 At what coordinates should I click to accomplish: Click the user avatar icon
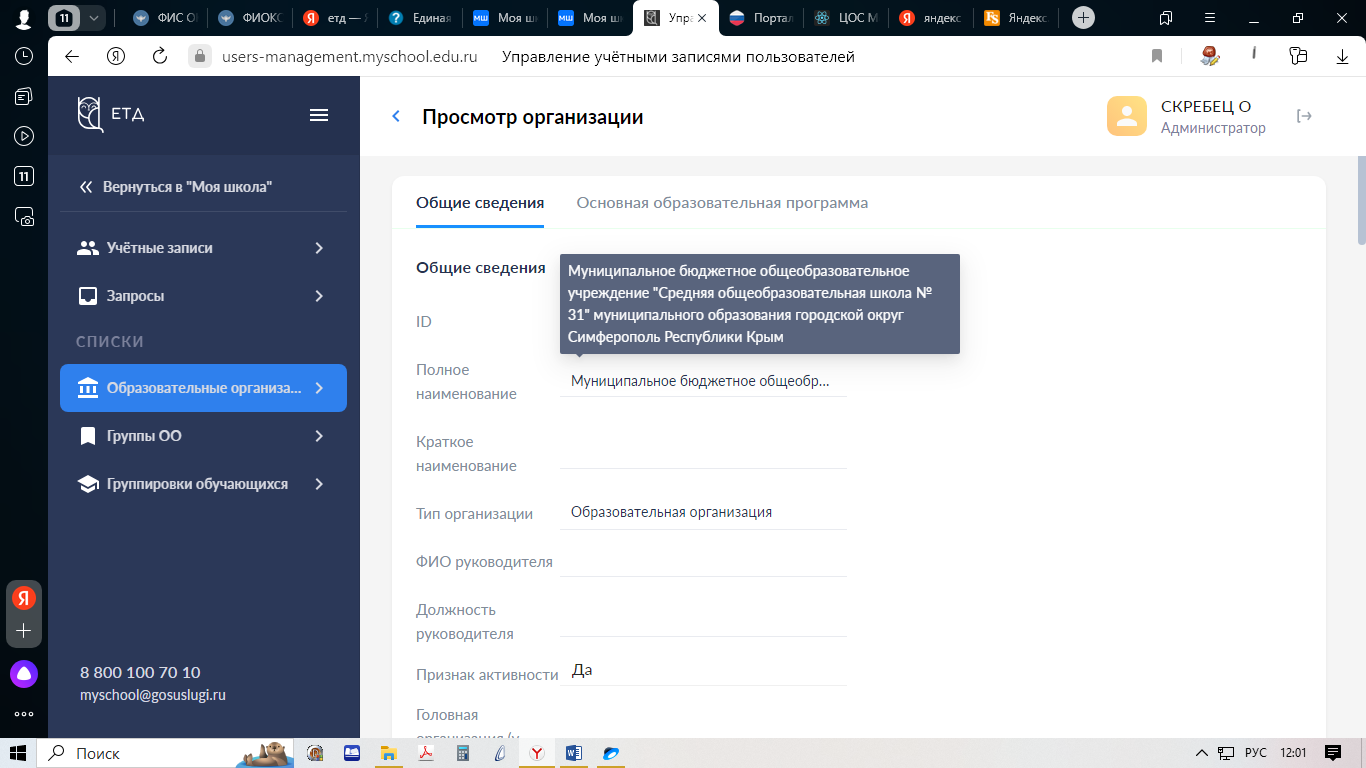(x=1126, y=116)
